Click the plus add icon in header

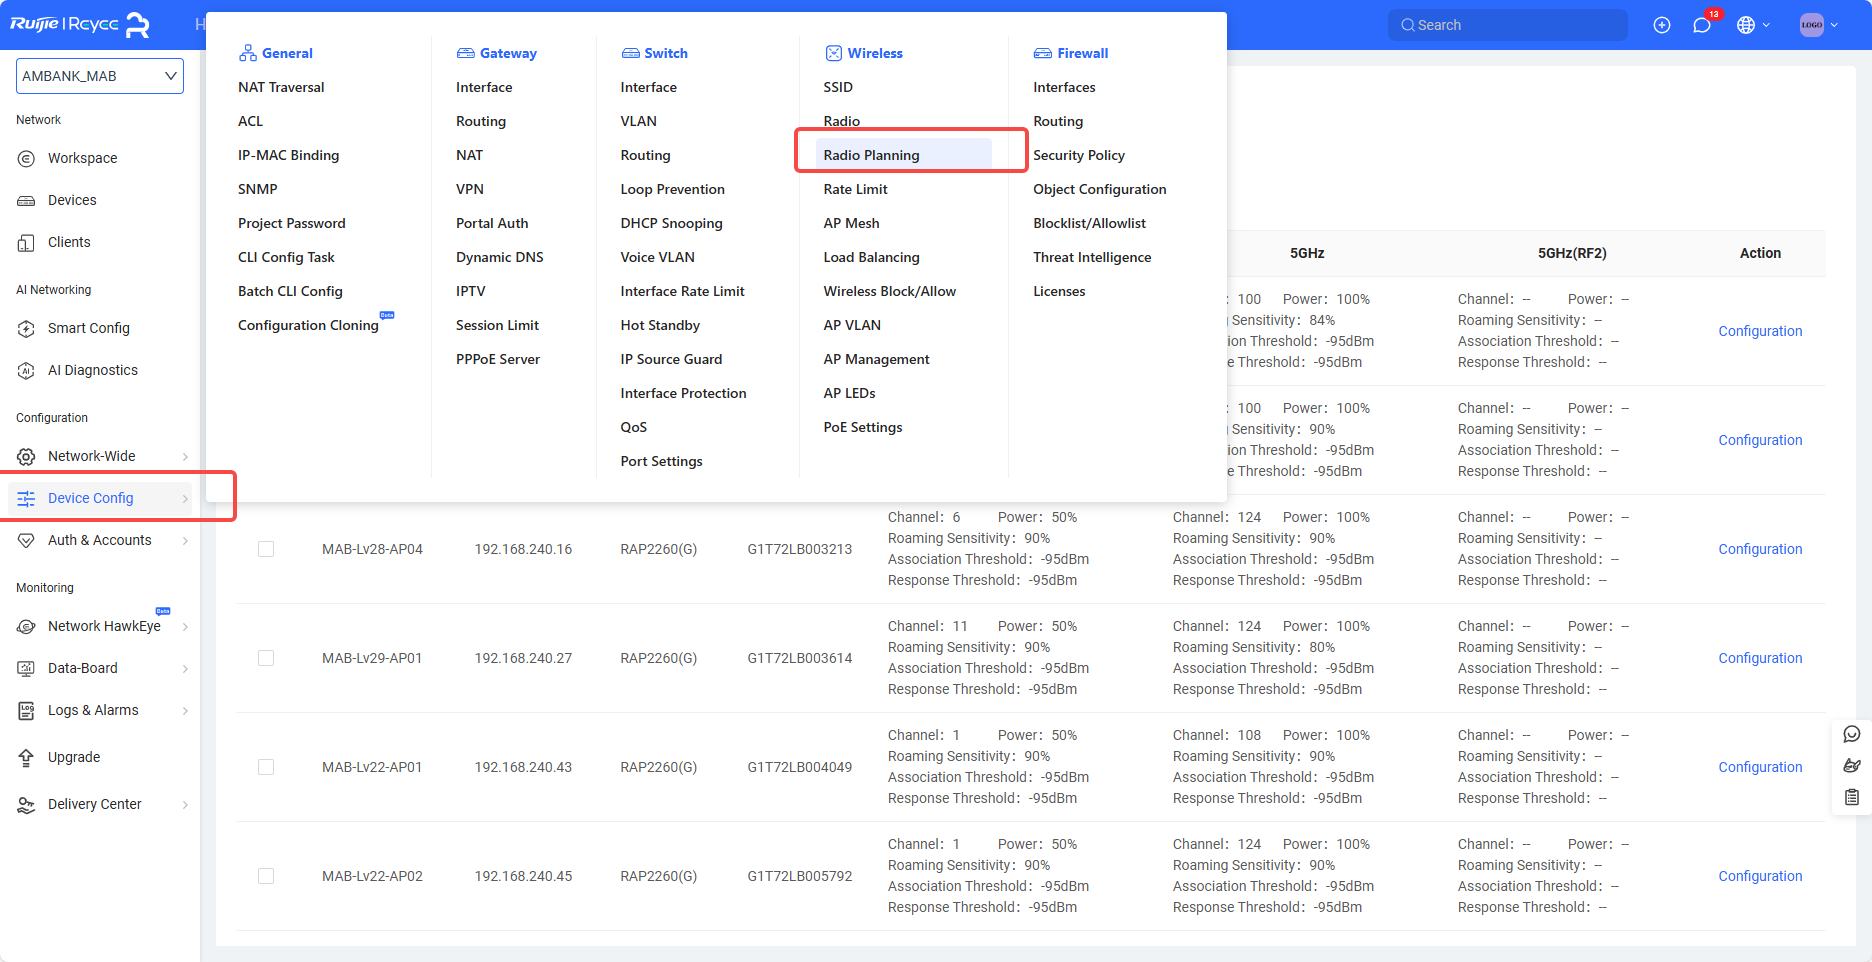(x=1662, y=25)
